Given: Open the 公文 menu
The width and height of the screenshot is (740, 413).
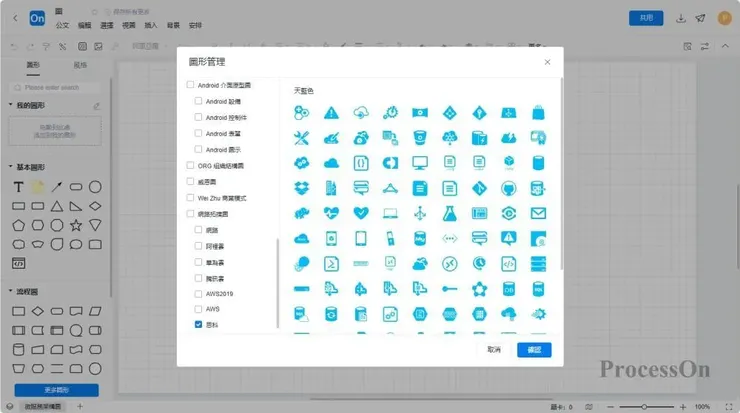Looking at the screenshot, I should pos(62,25).
